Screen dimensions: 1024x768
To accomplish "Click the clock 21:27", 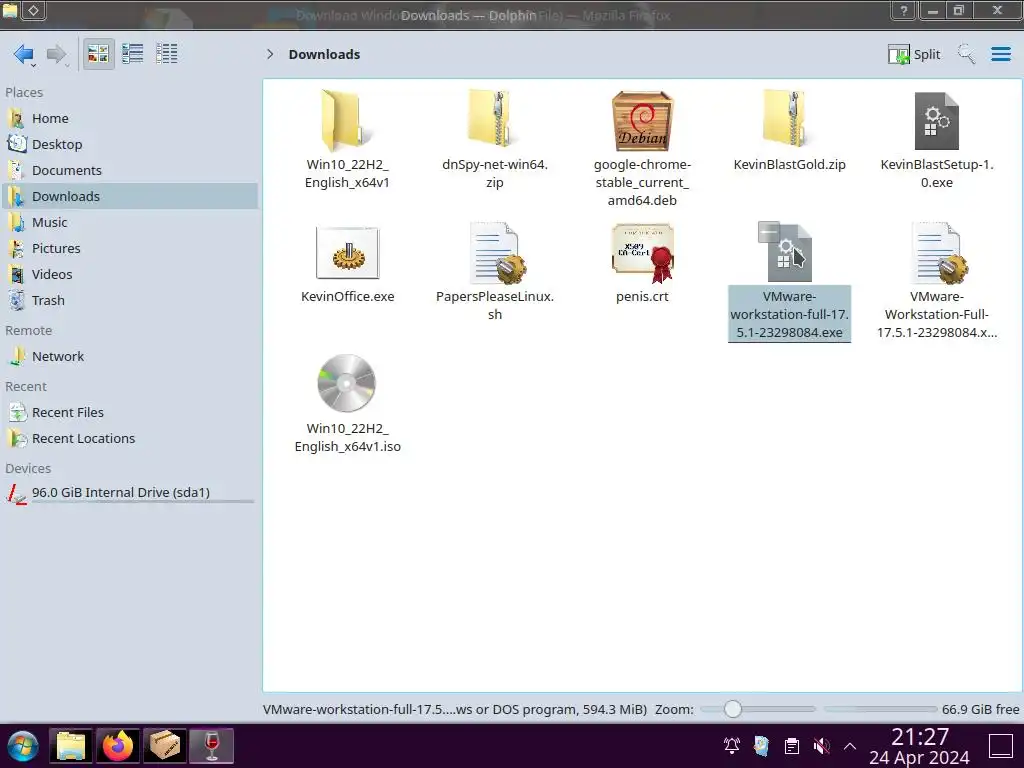I will pyautogui.click(x=920, y=737).
